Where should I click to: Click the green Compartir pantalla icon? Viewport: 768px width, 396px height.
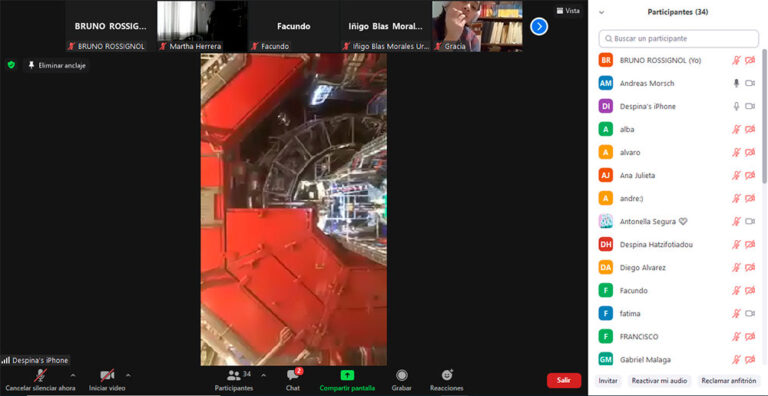click(347, 375)
